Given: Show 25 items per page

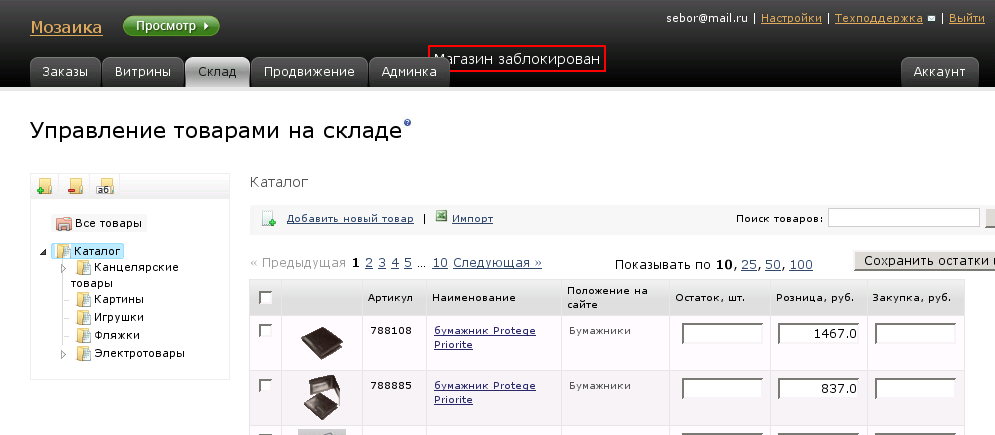Looking at the screenshot, I should (x=749, y=265).
